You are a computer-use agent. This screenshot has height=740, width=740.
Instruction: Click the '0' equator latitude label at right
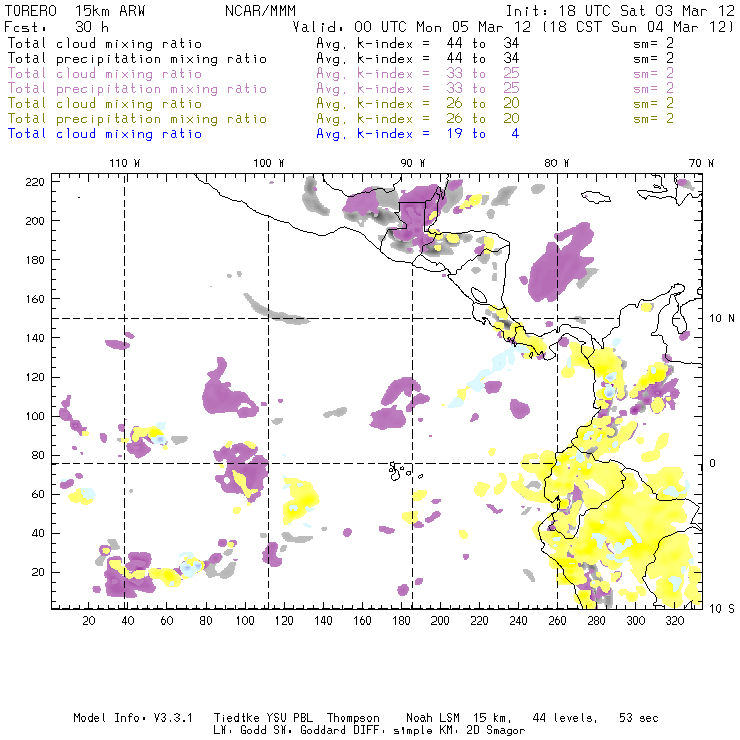point(713,463)
